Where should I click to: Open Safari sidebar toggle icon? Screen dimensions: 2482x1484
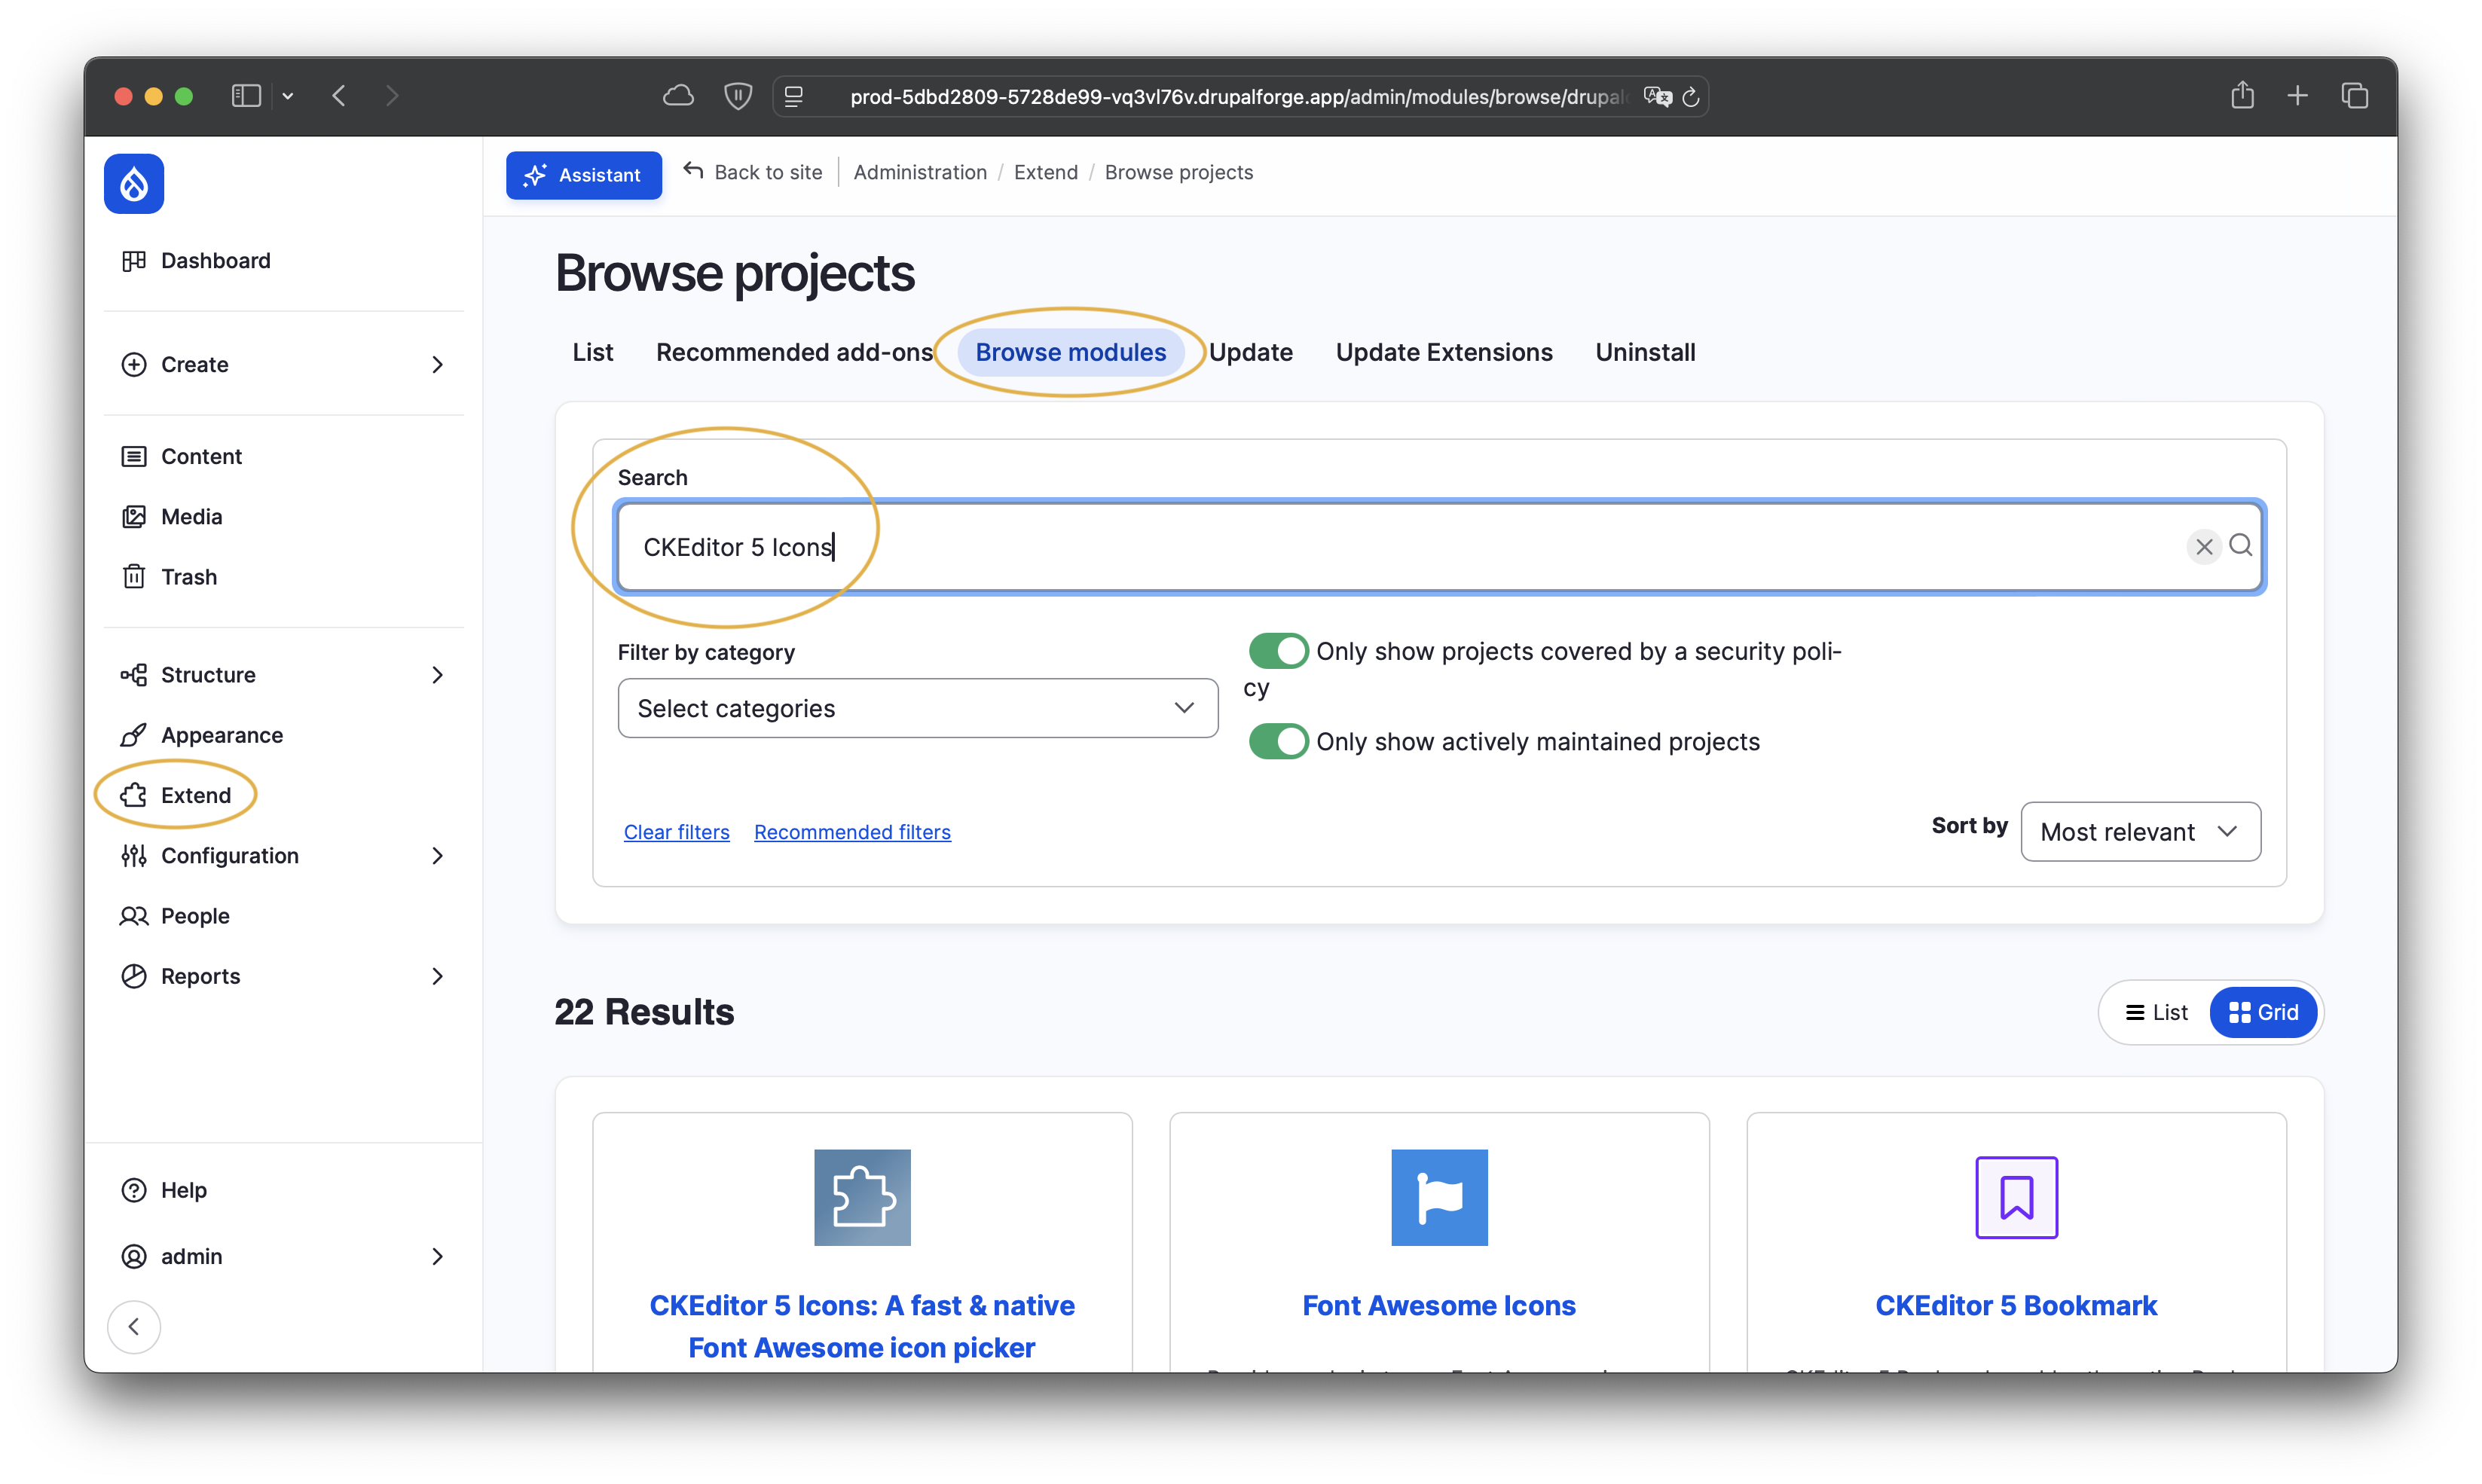[246, 96]
